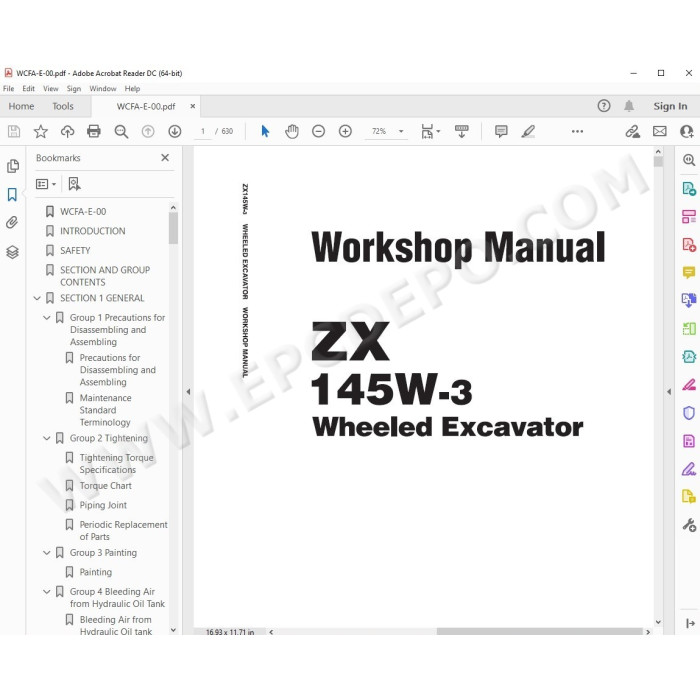
Task: Open notifications bell icon
Action: (629, 106)
